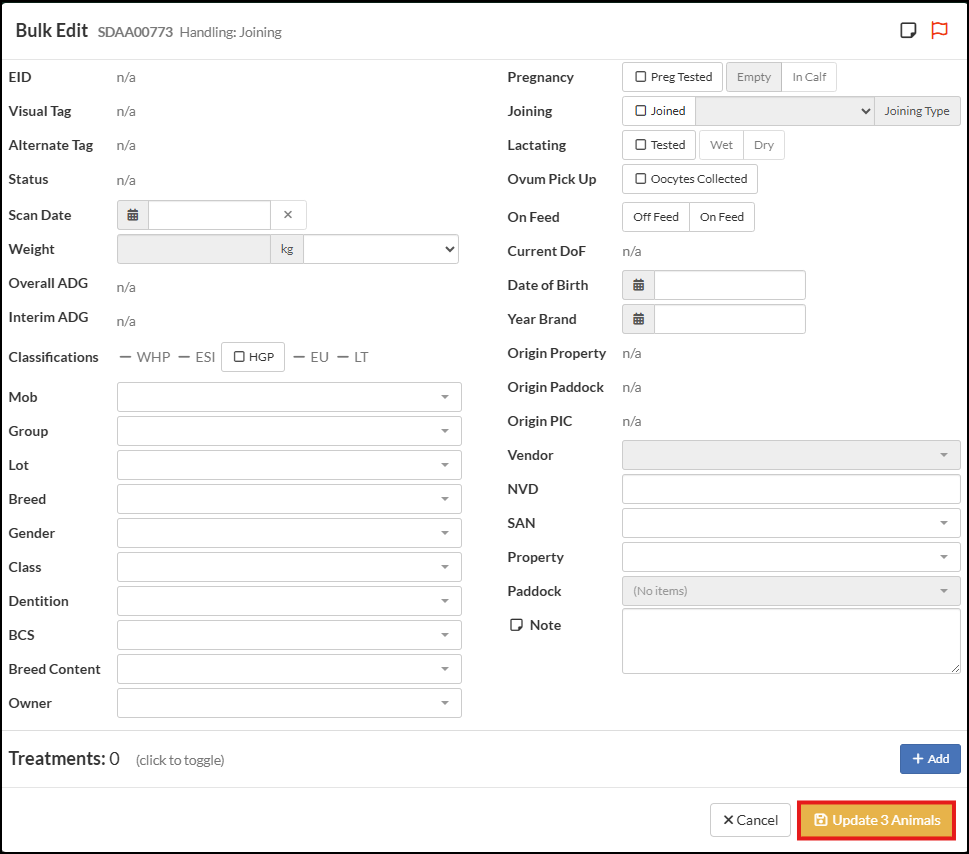Open the Scan Date calendar picker
The height and width of the screenshot is (854, 969).
(x=133, y=215)
